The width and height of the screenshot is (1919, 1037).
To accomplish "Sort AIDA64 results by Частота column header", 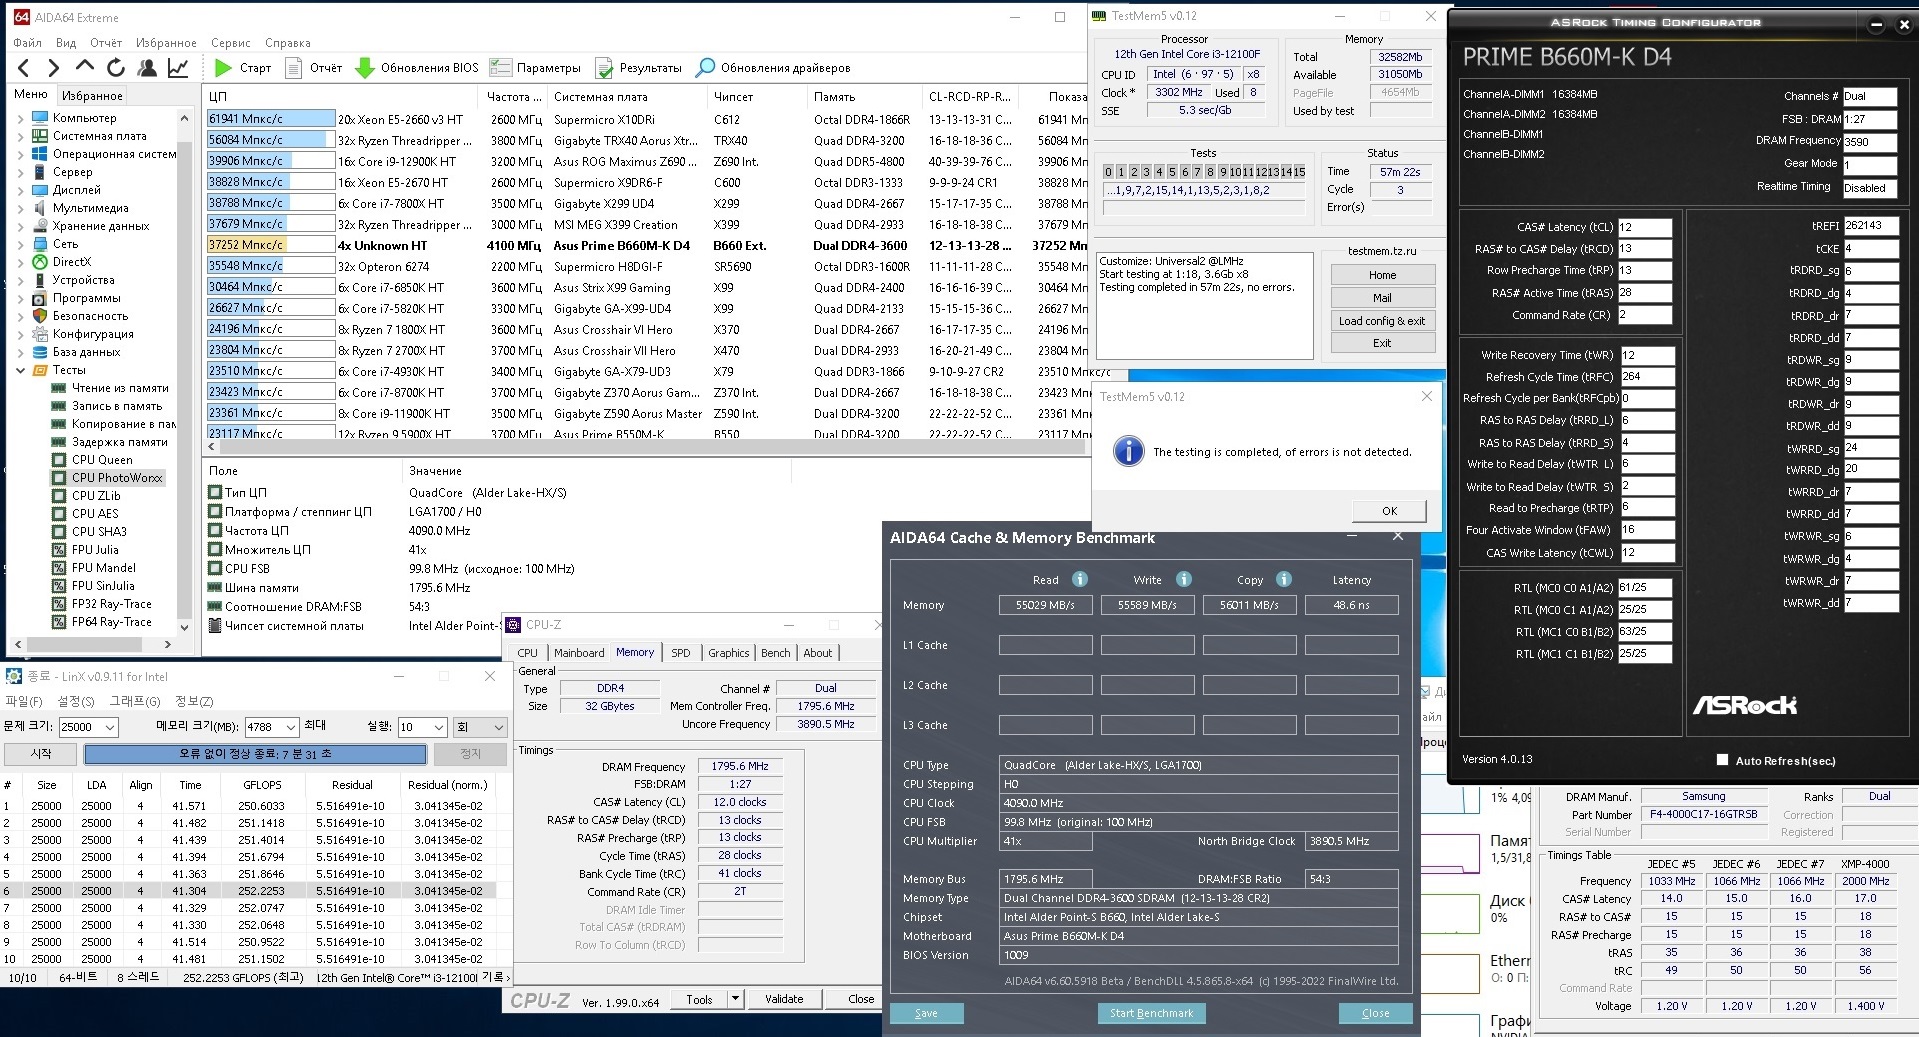I will 514,97.
